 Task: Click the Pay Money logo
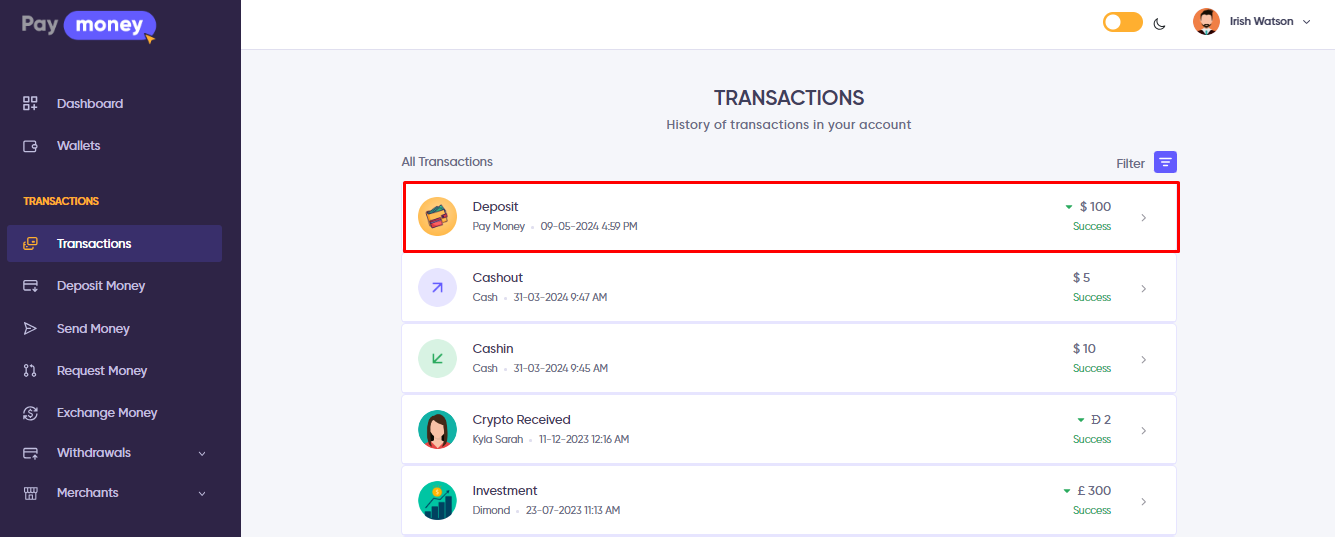pyautogui.click(x=89, y=25)
